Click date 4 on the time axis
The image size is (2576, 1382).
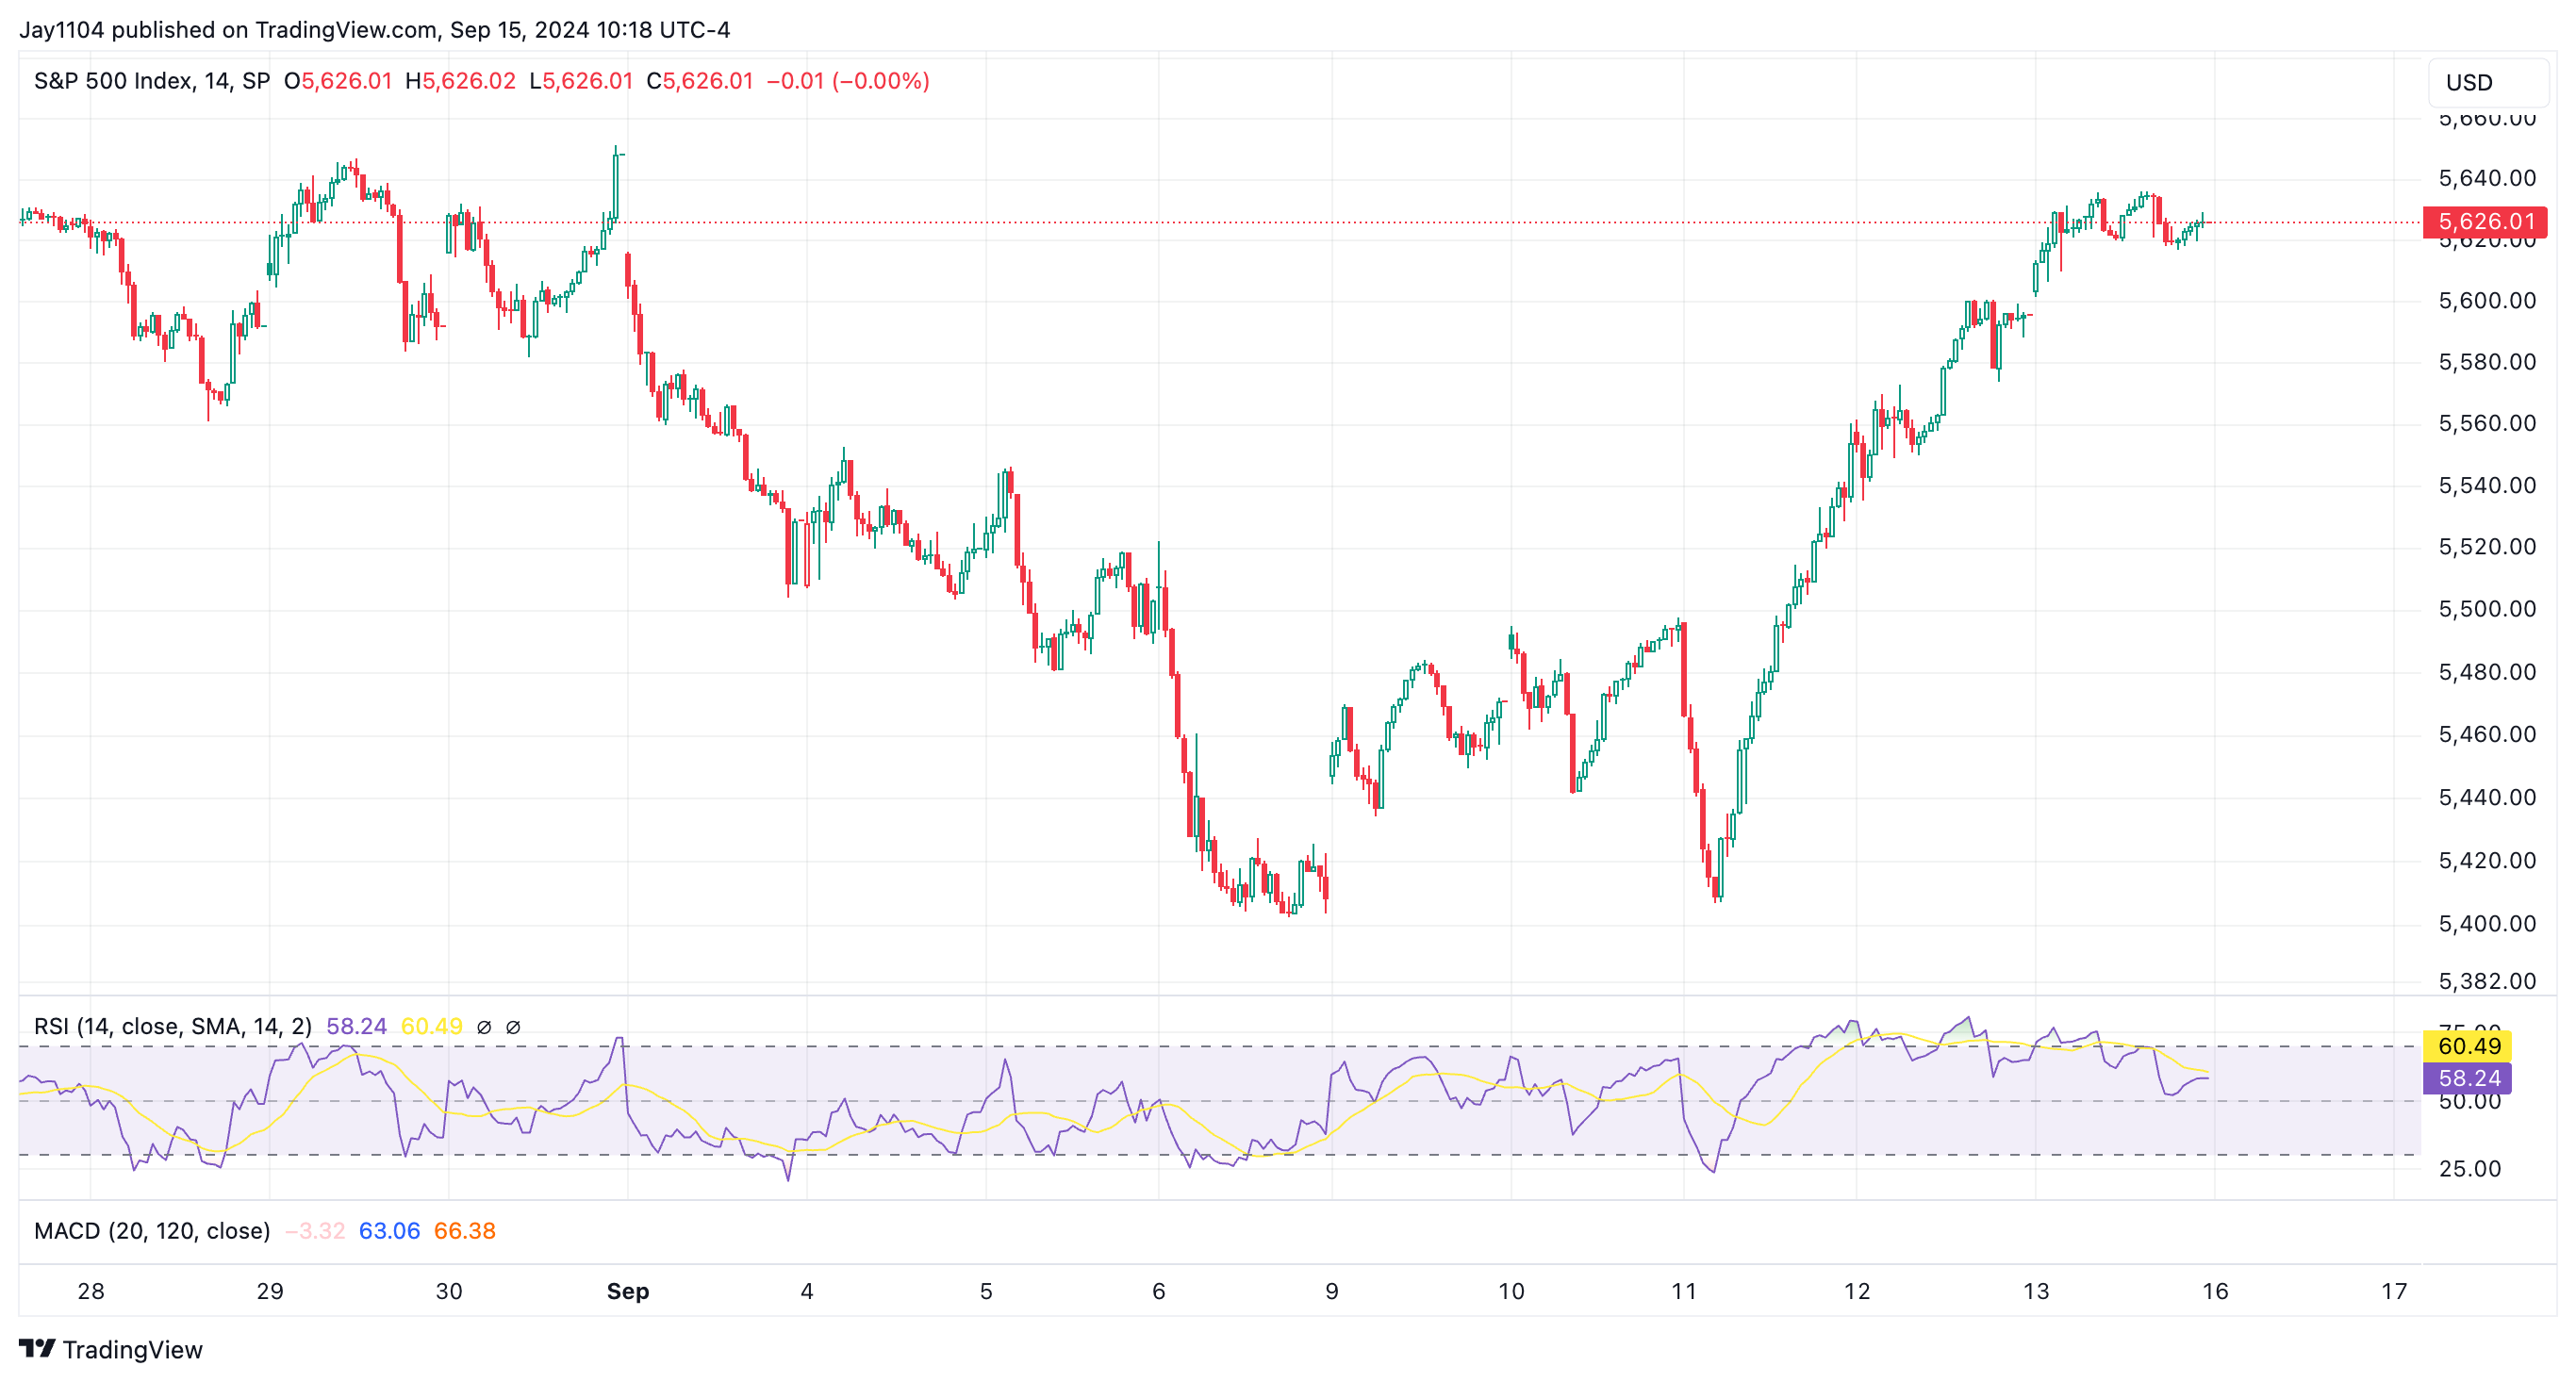click(x=807, y=1291)
